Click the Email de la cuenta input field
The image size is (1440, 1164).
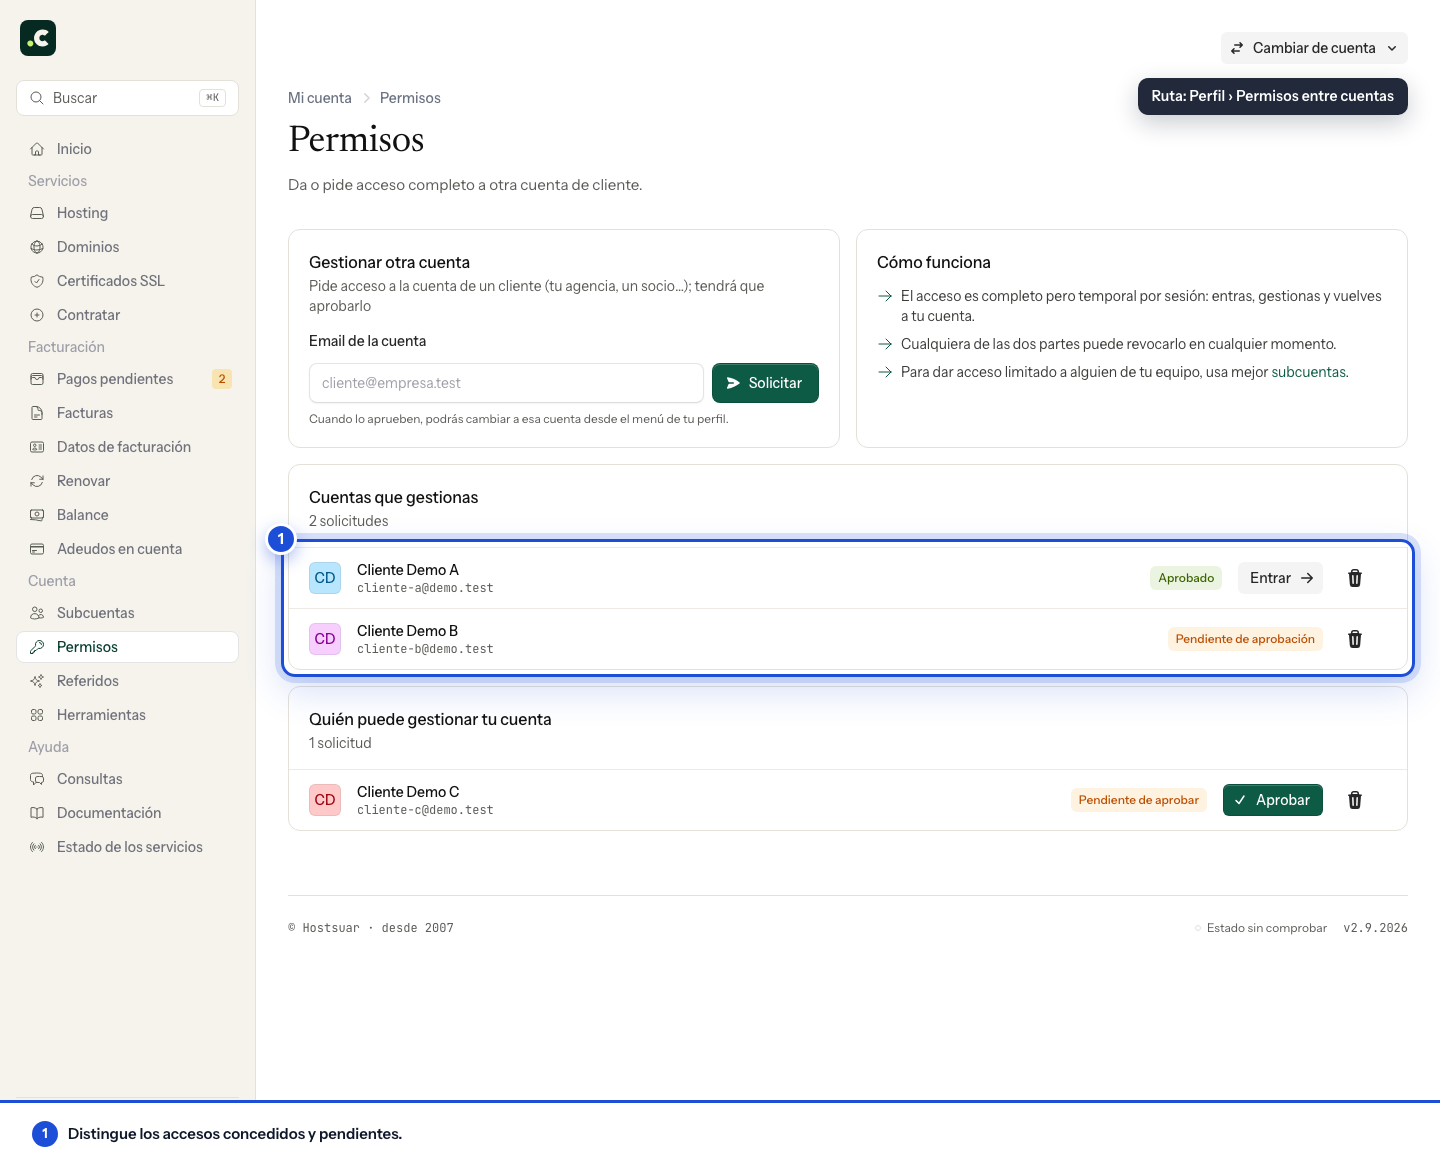(x=506, y=383)
